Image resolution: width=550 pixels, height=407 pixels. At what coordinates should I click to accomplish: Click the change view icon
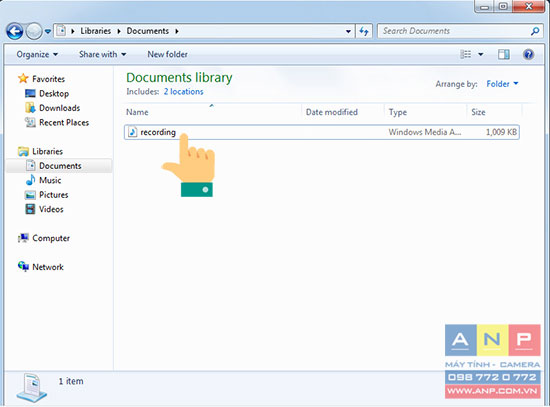pyautogui.click(x=465, y=54)
